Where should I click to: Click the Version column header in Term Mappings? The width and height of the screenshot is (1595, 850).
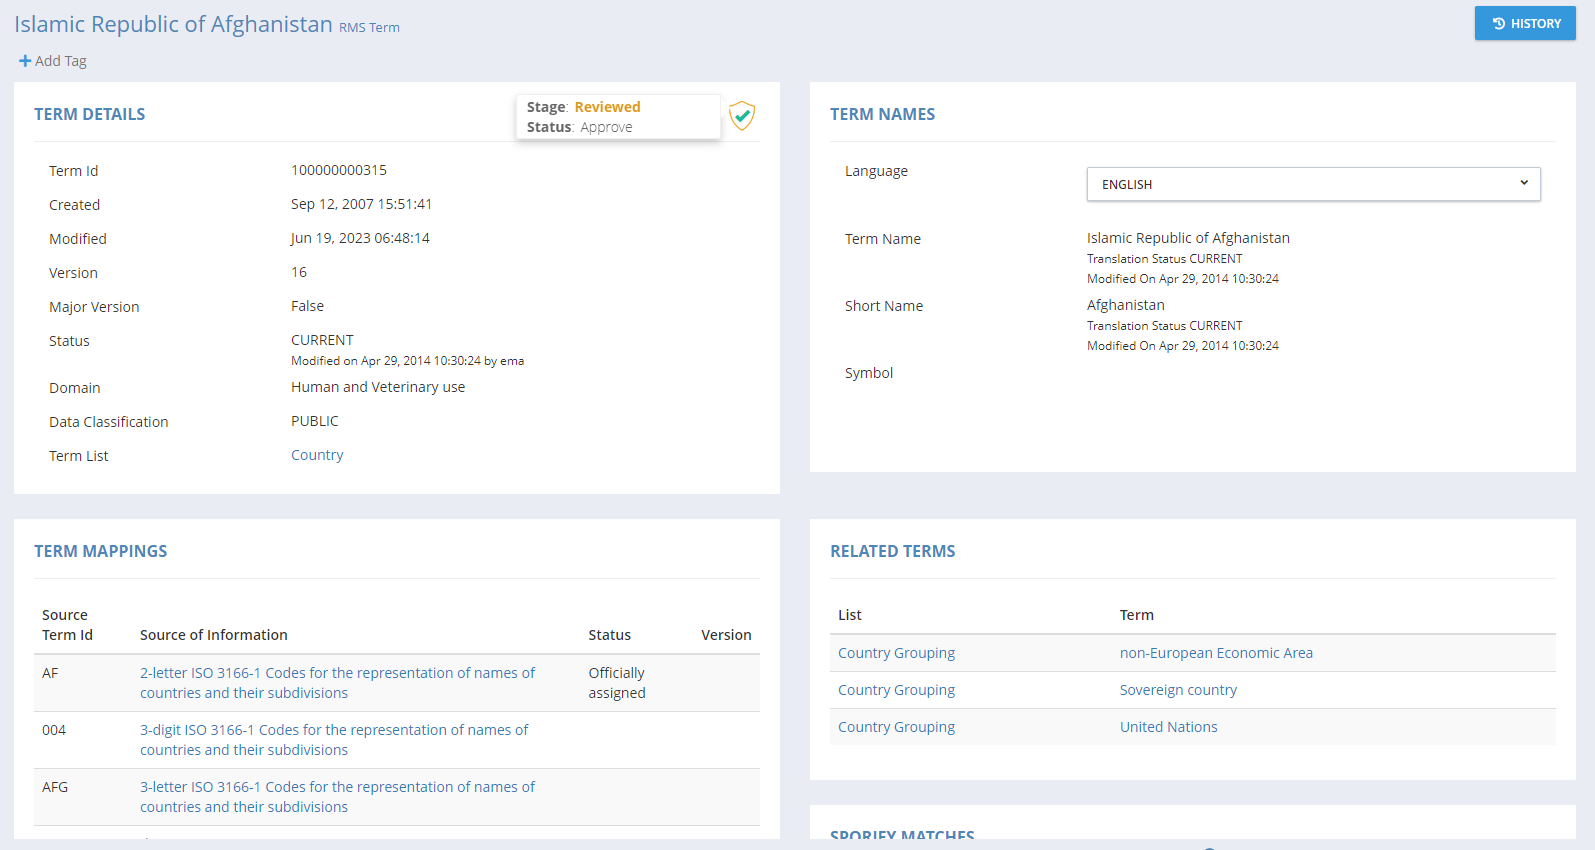coord(725,635)
